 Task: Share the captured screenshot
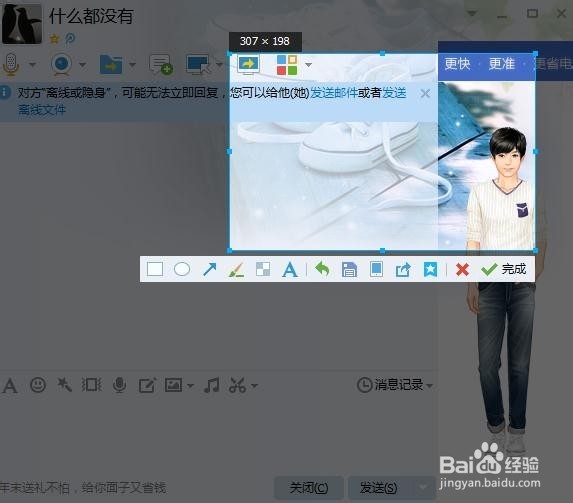point(403,270)
